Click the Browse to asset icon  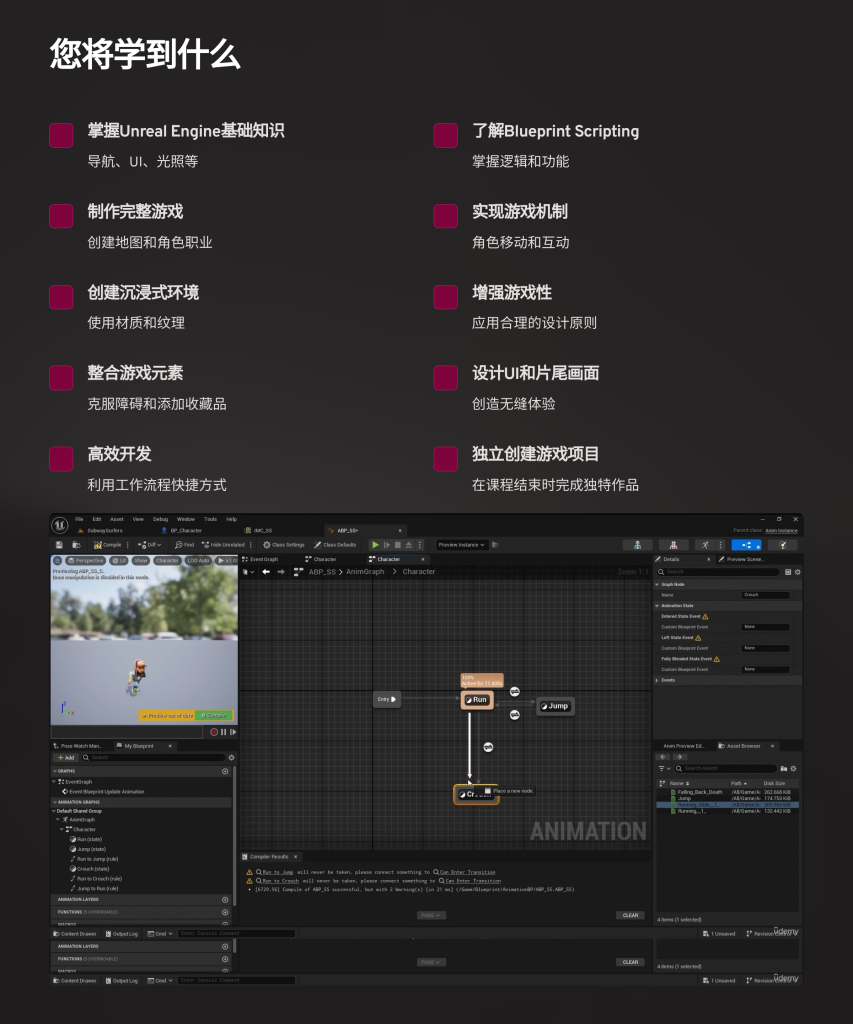pyautogui.click(x=76, y=545)
